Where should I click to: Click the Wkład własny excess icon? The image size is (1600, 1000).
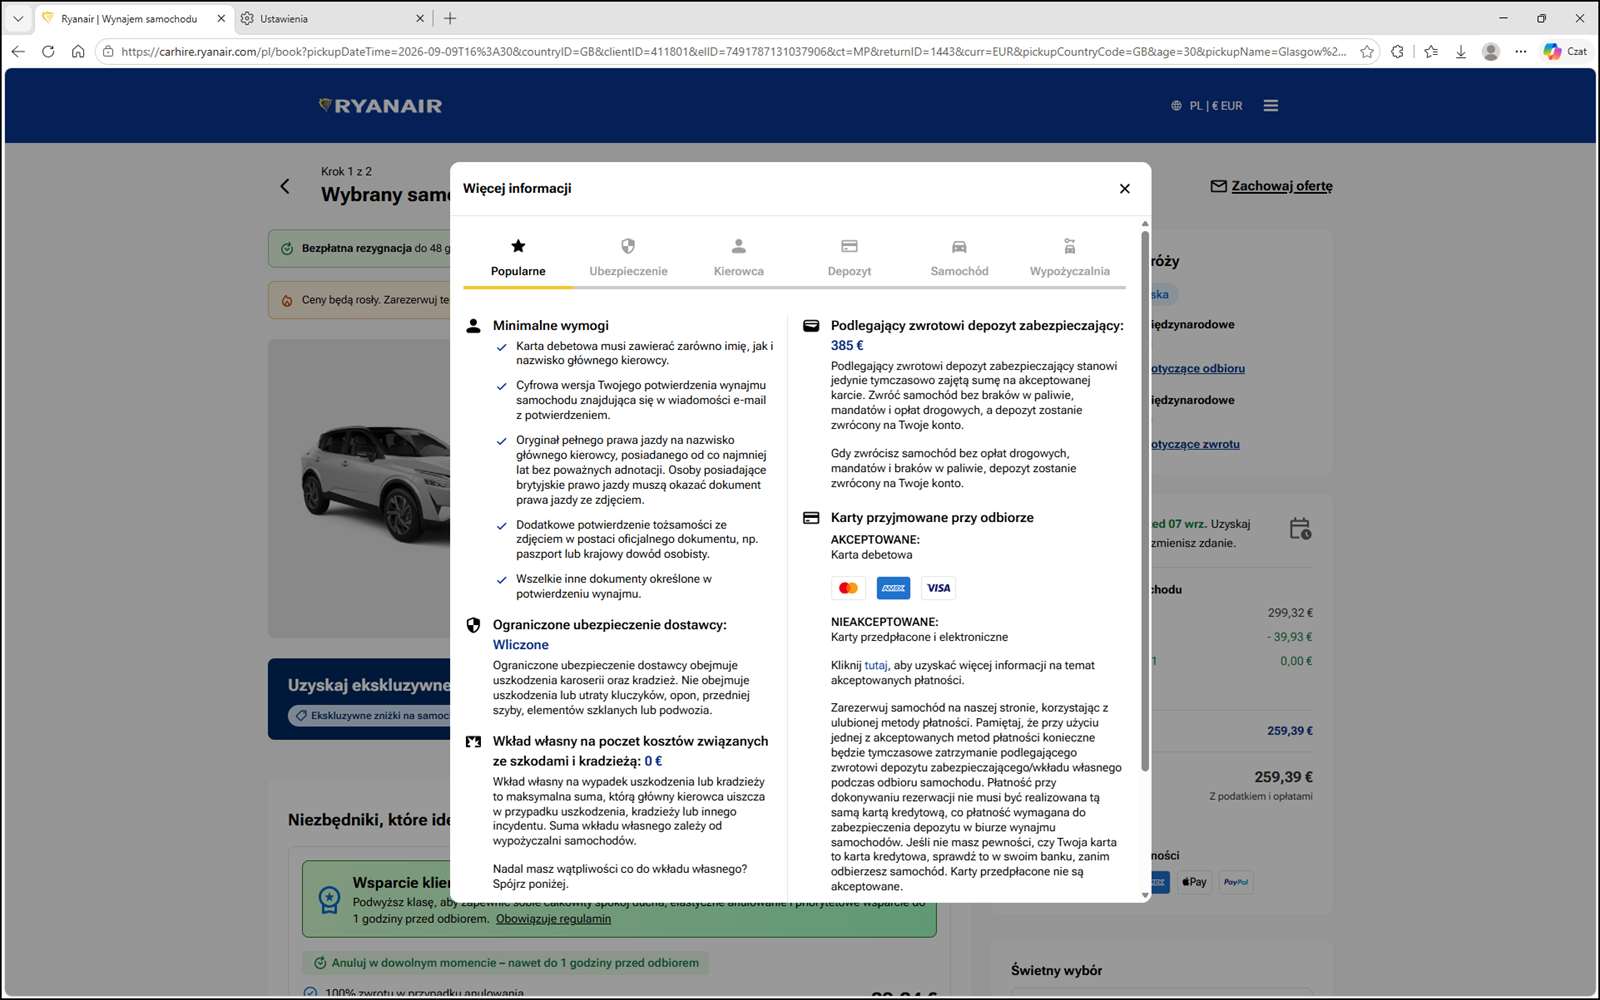click(474, 742)
